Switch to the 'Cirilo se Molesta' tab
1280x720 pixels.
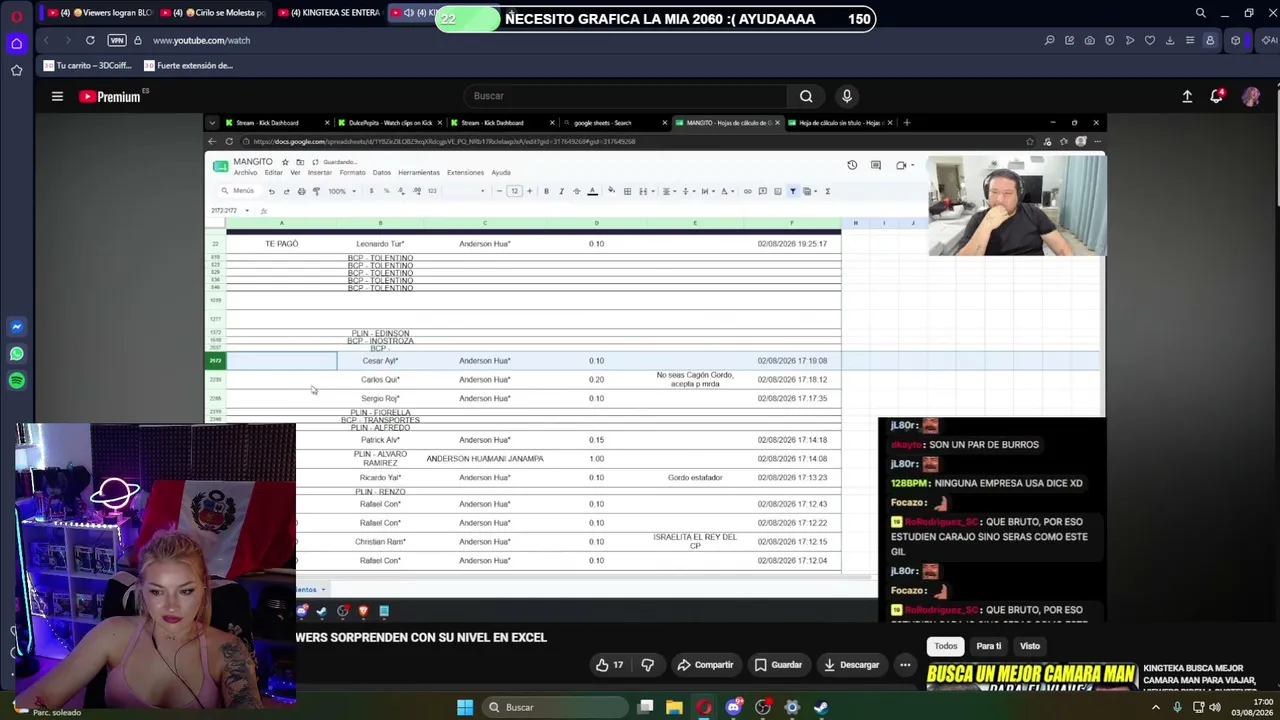coord(215,13)
